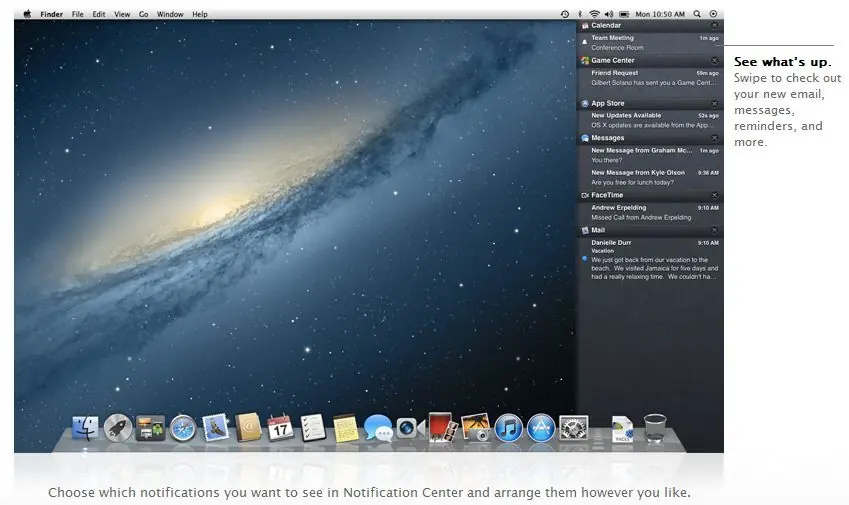Open iTunes music note in Dock
This screenshot has height=505, width=849.
(508, 428)
